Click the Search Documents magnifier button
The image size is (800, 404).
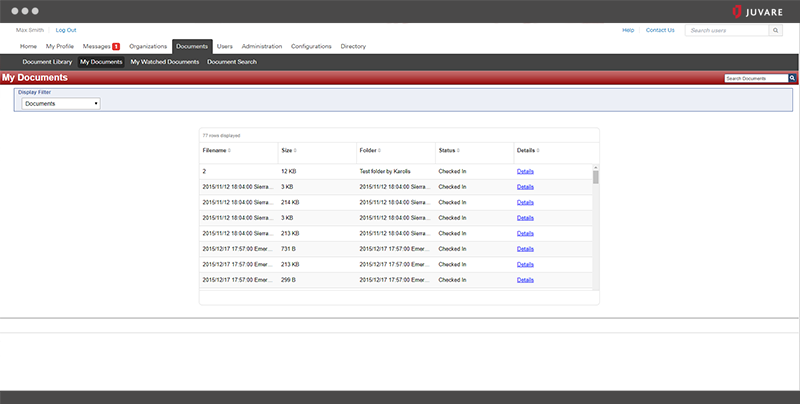point(792,78)
